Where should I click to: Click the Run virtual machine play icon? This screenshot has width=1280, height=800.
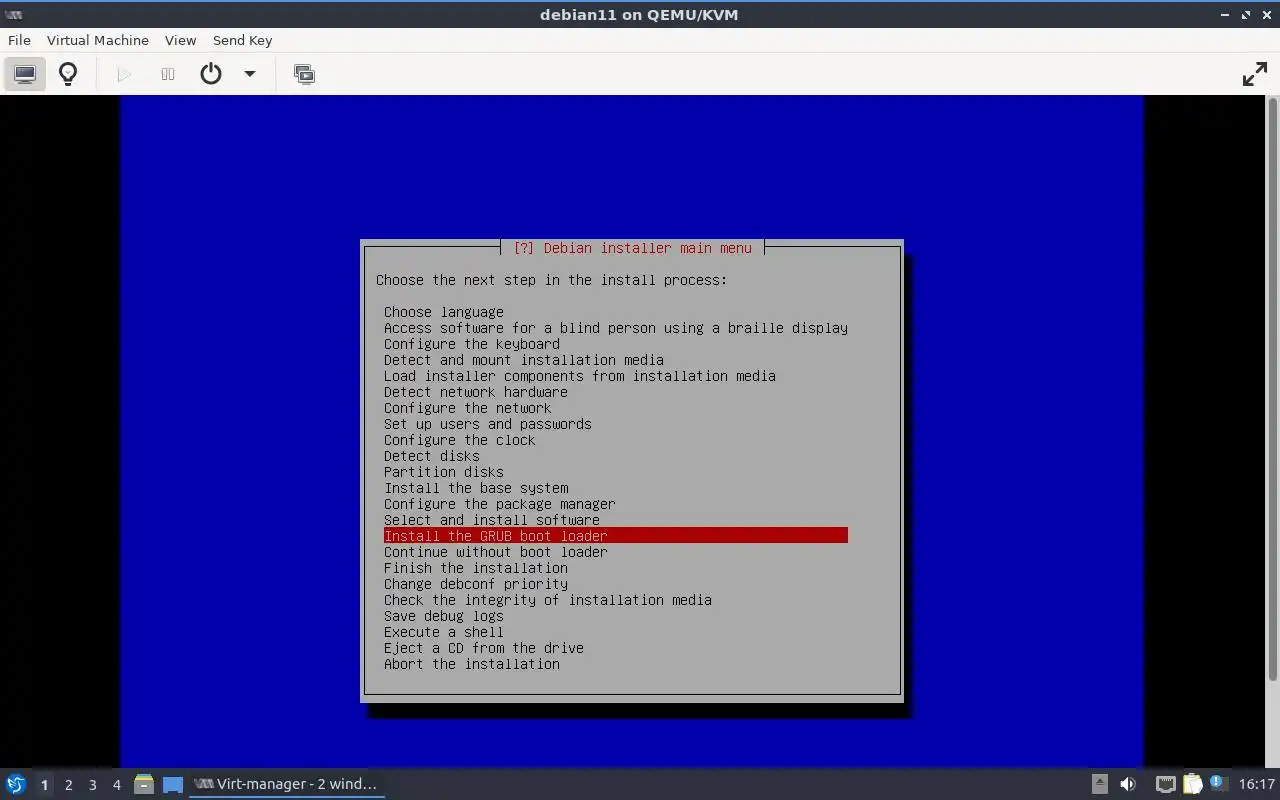pos(124,74)
